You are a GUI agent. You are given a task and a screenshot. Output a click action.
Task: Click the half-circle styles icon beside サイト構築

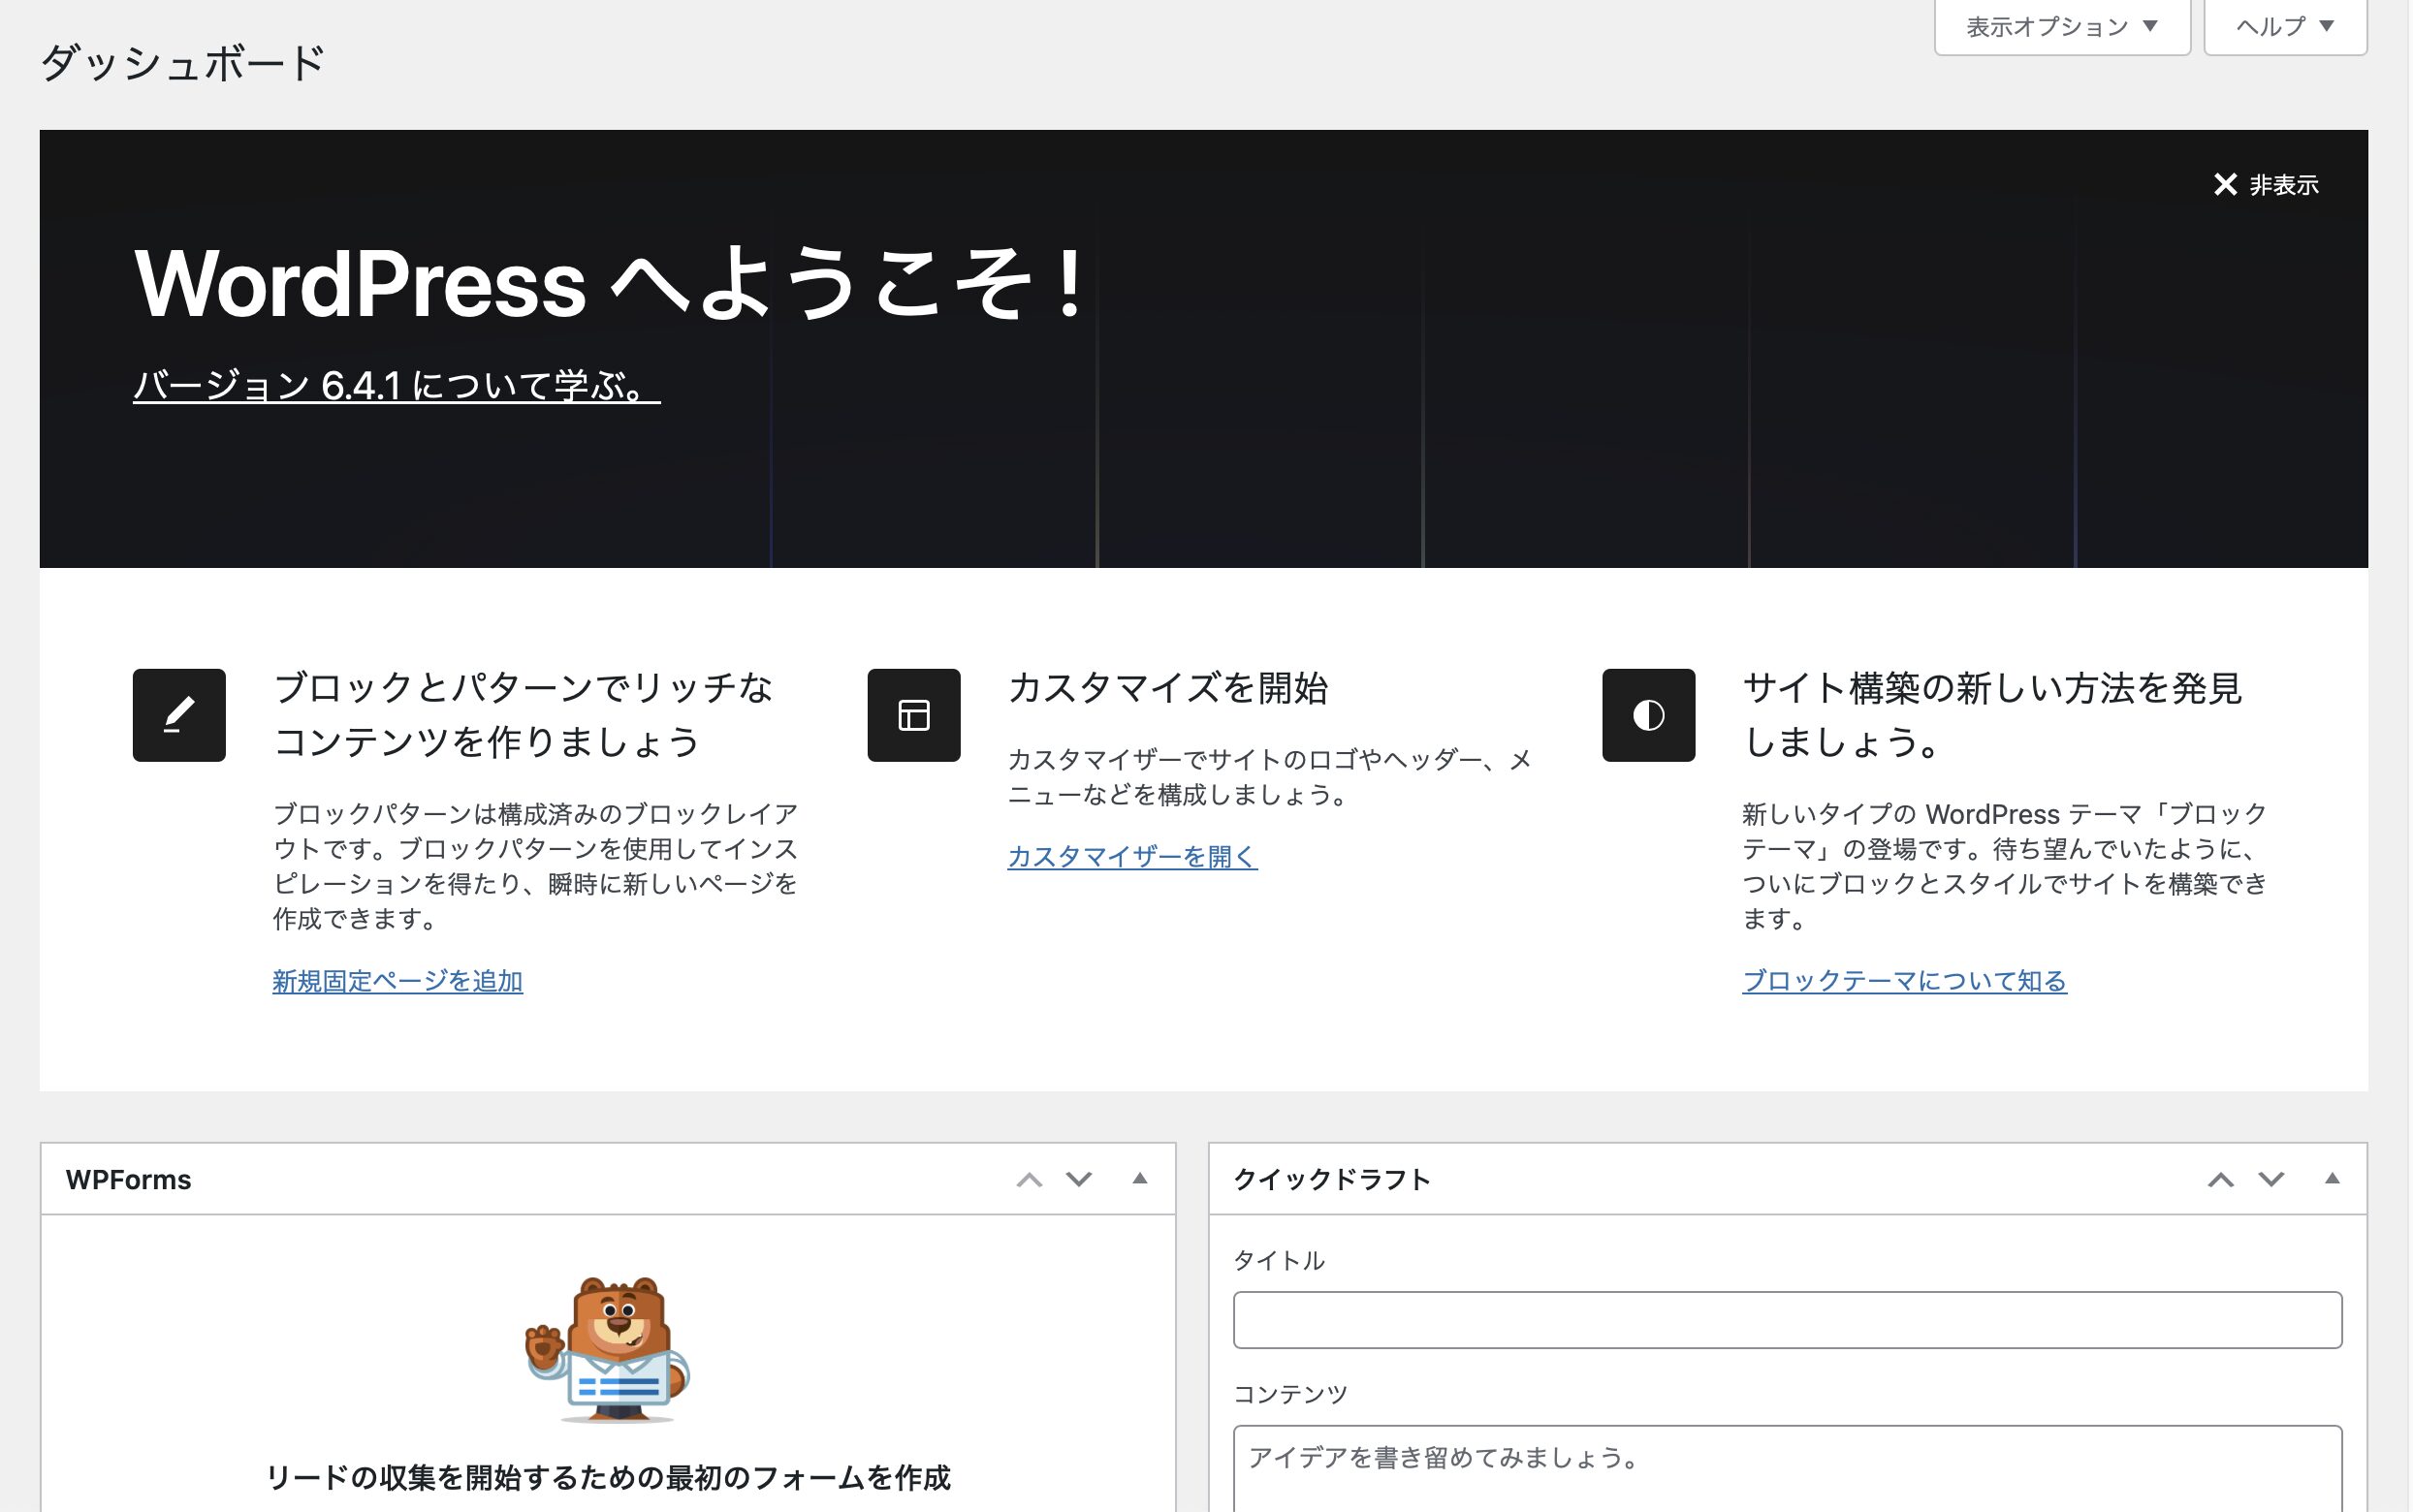[1648, 715]
